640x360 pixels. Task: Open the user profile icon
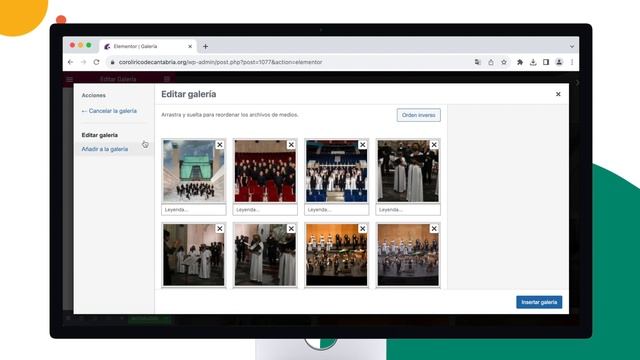[x=559, y=62]
